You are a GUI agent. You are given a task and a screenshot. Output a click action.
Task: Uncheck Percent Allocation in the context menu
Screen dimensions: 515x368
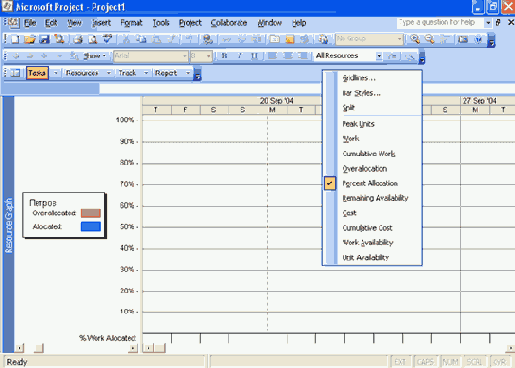coord(370,183)
